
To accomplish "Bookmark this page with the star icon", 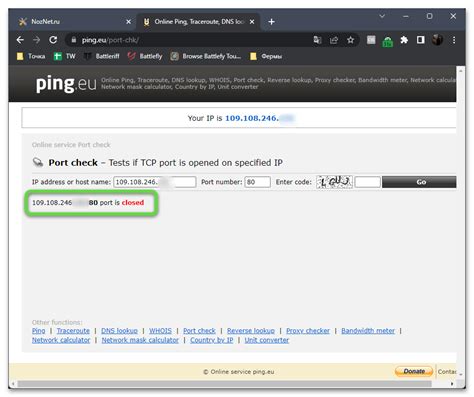I will [x=350, y=40].
